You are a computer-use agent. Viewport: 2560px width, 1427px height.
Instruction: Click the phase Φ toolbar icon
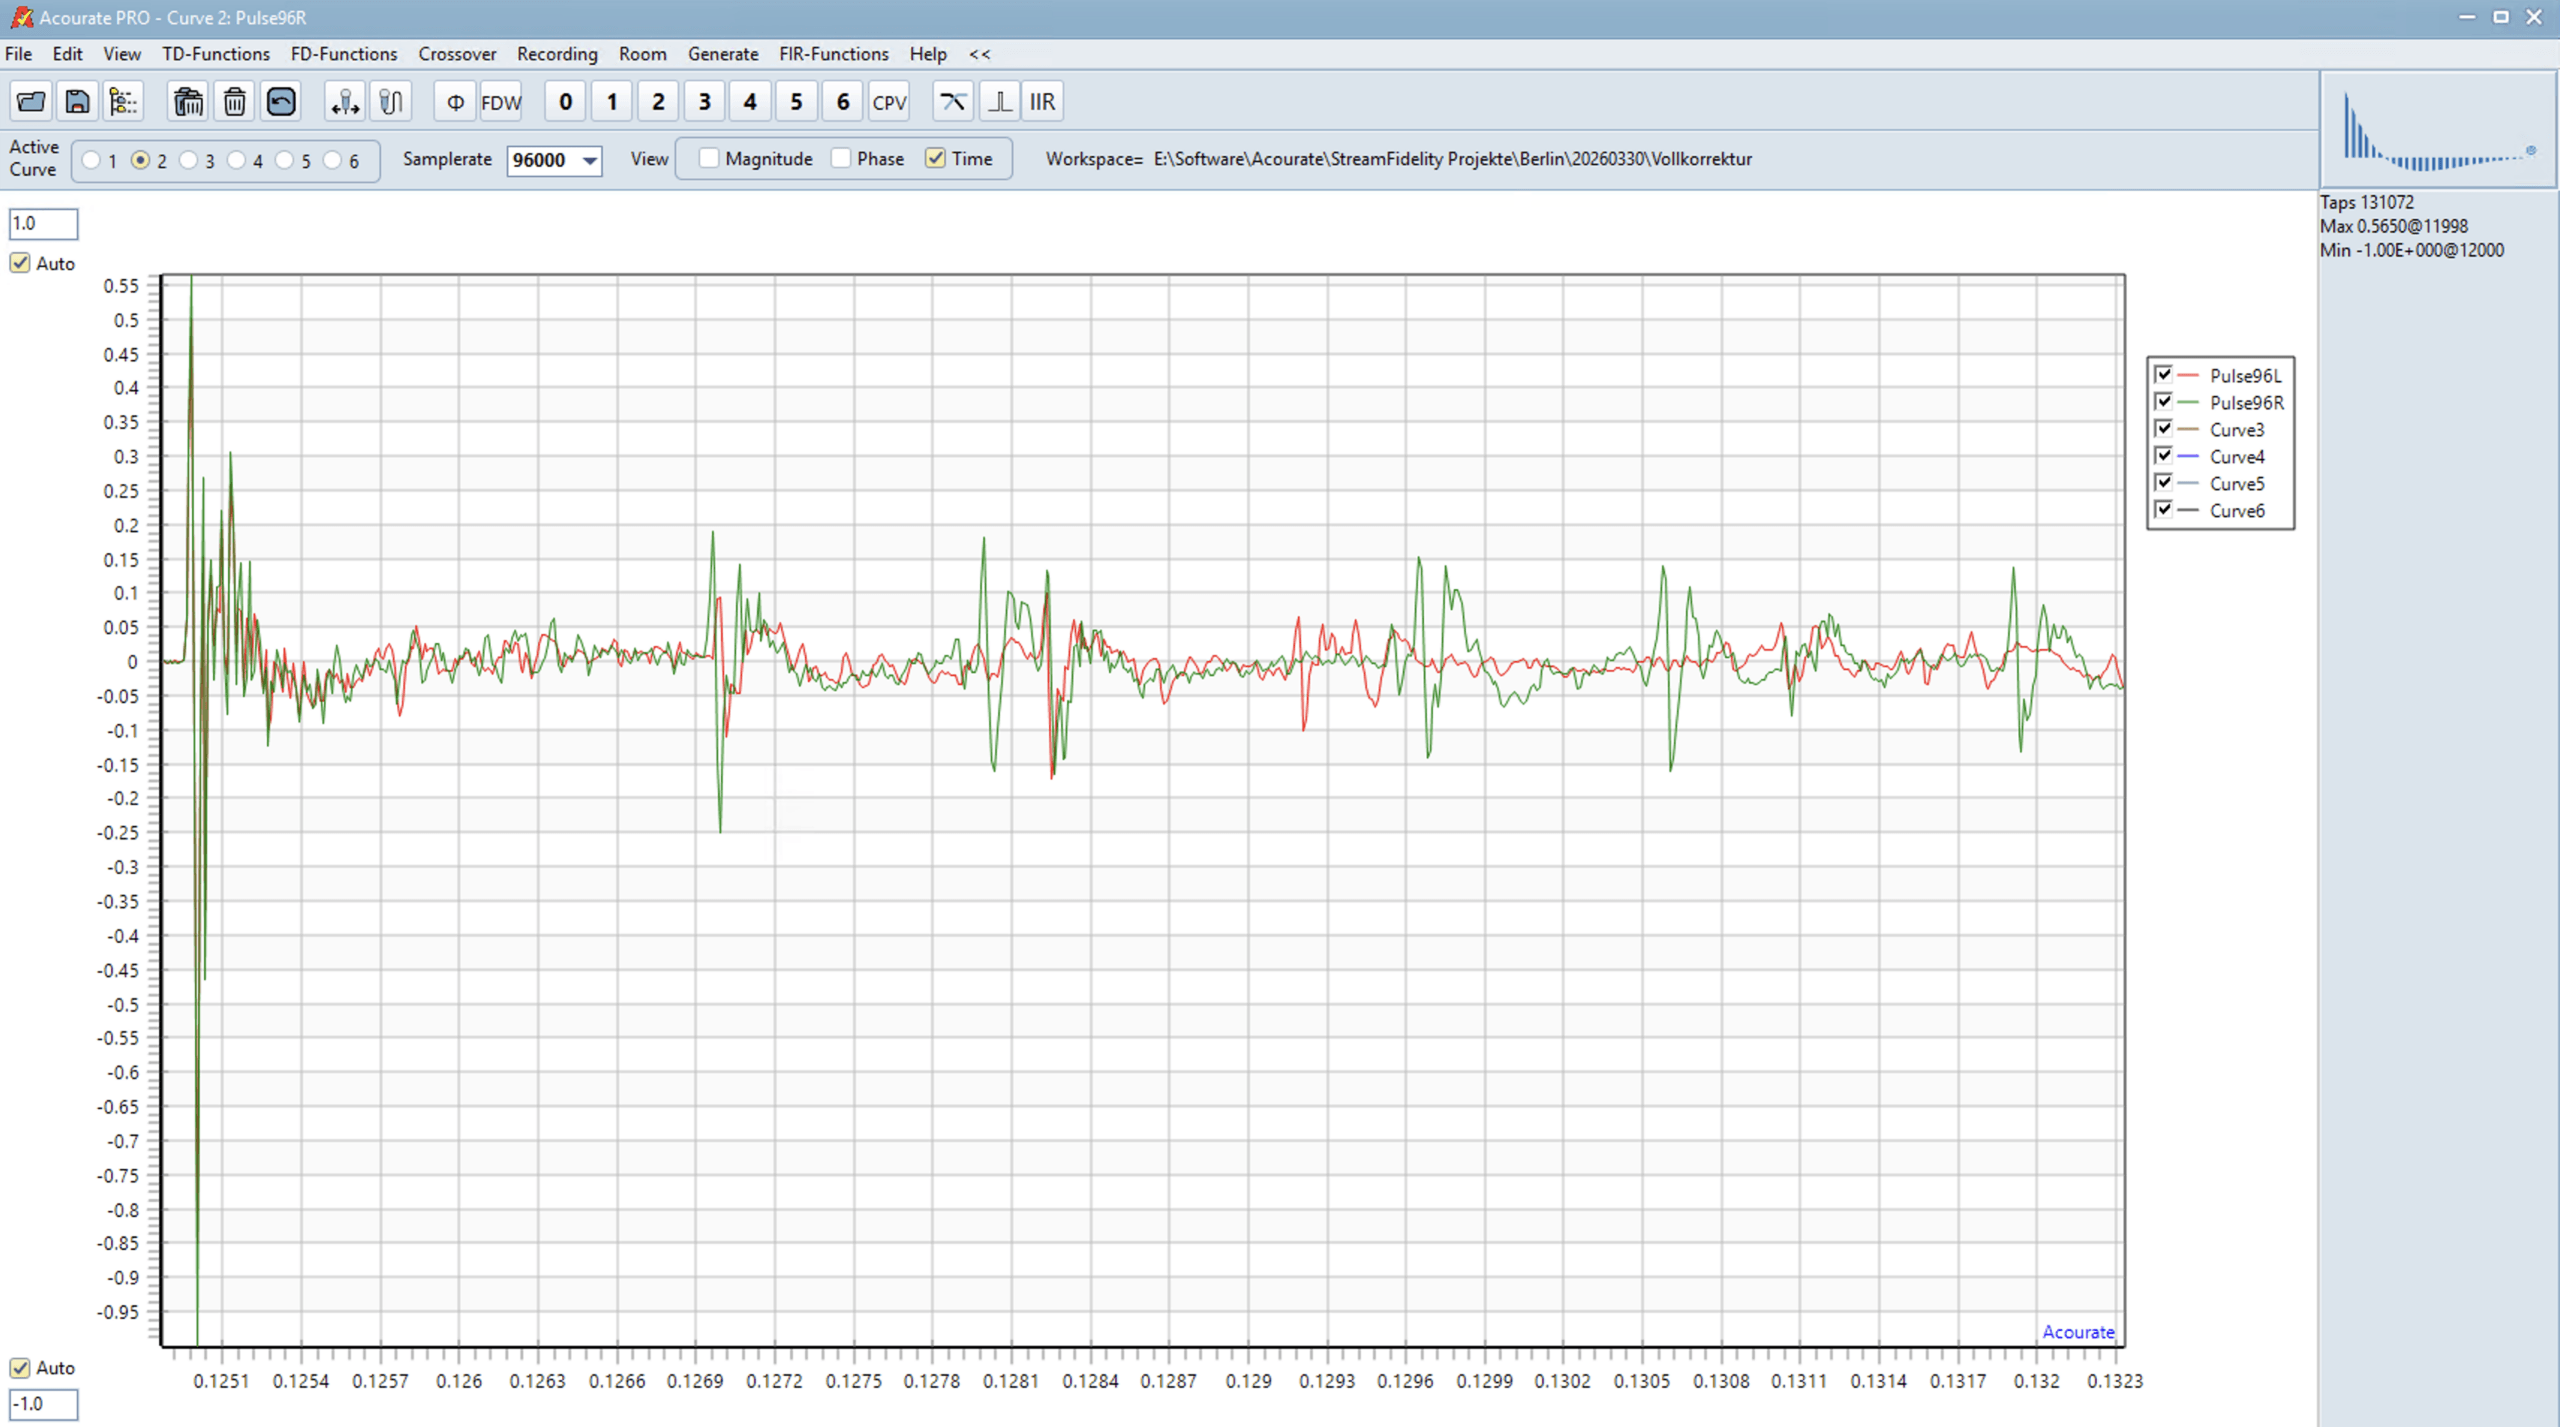click(455, 101)
